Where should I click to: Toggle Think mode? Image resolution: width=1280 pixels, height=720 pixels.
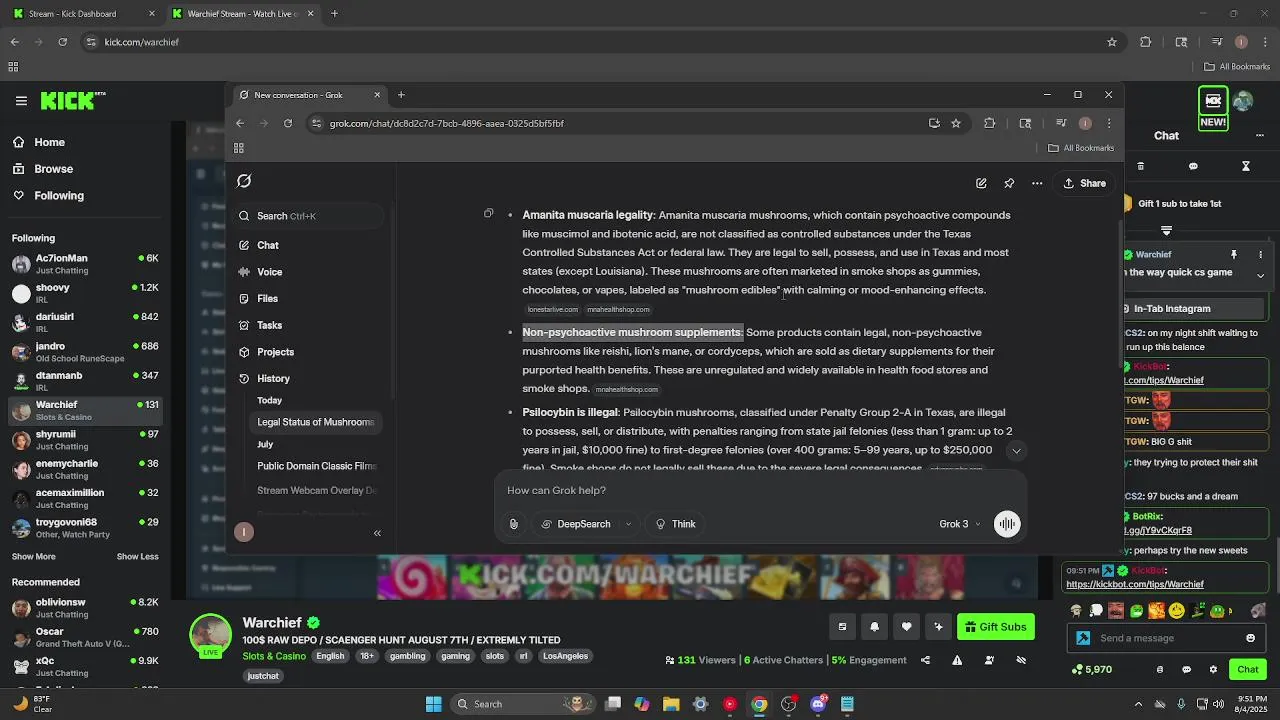tap(675, 524)
